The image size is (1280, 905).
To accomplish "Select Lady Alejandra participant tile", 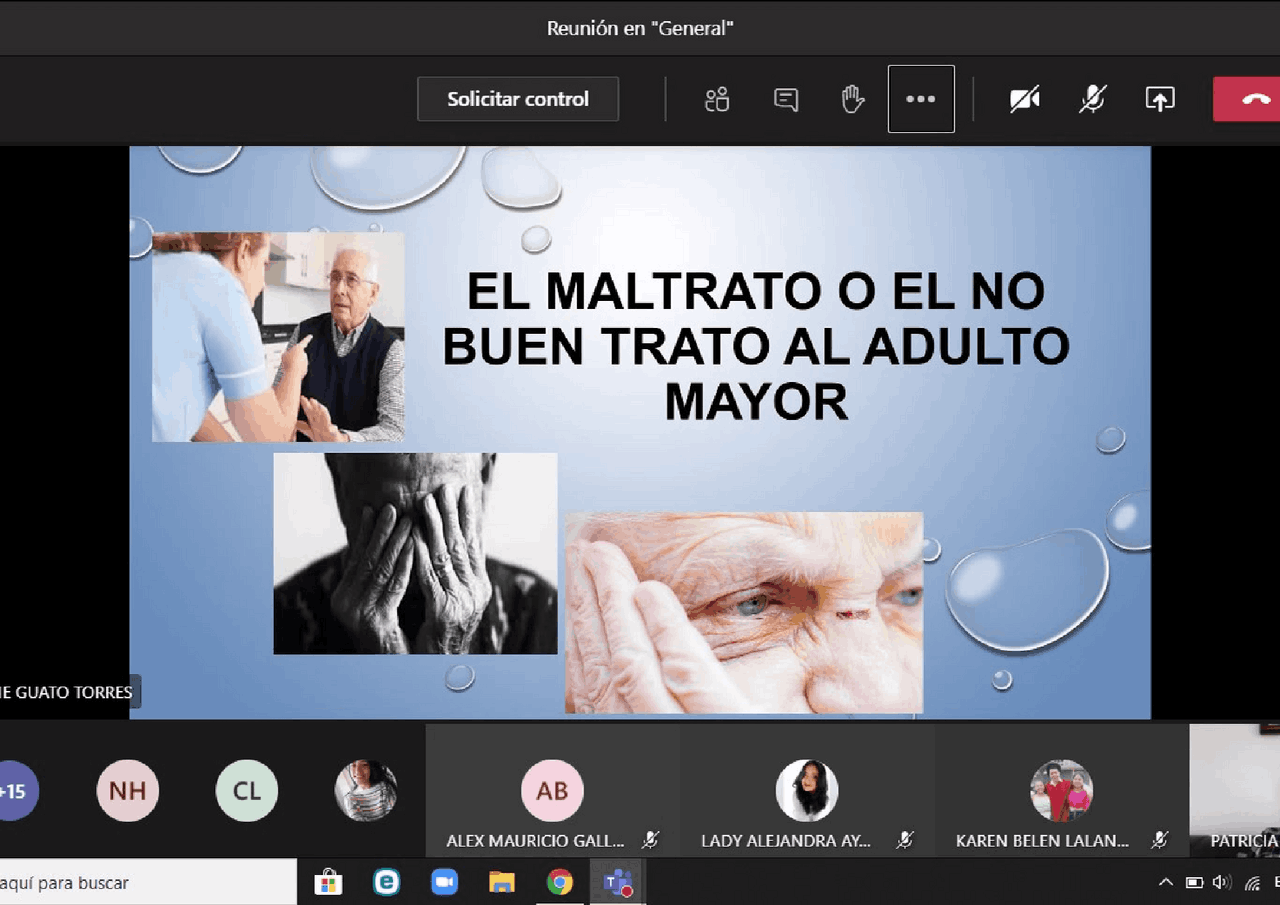I will click(807, 791).
